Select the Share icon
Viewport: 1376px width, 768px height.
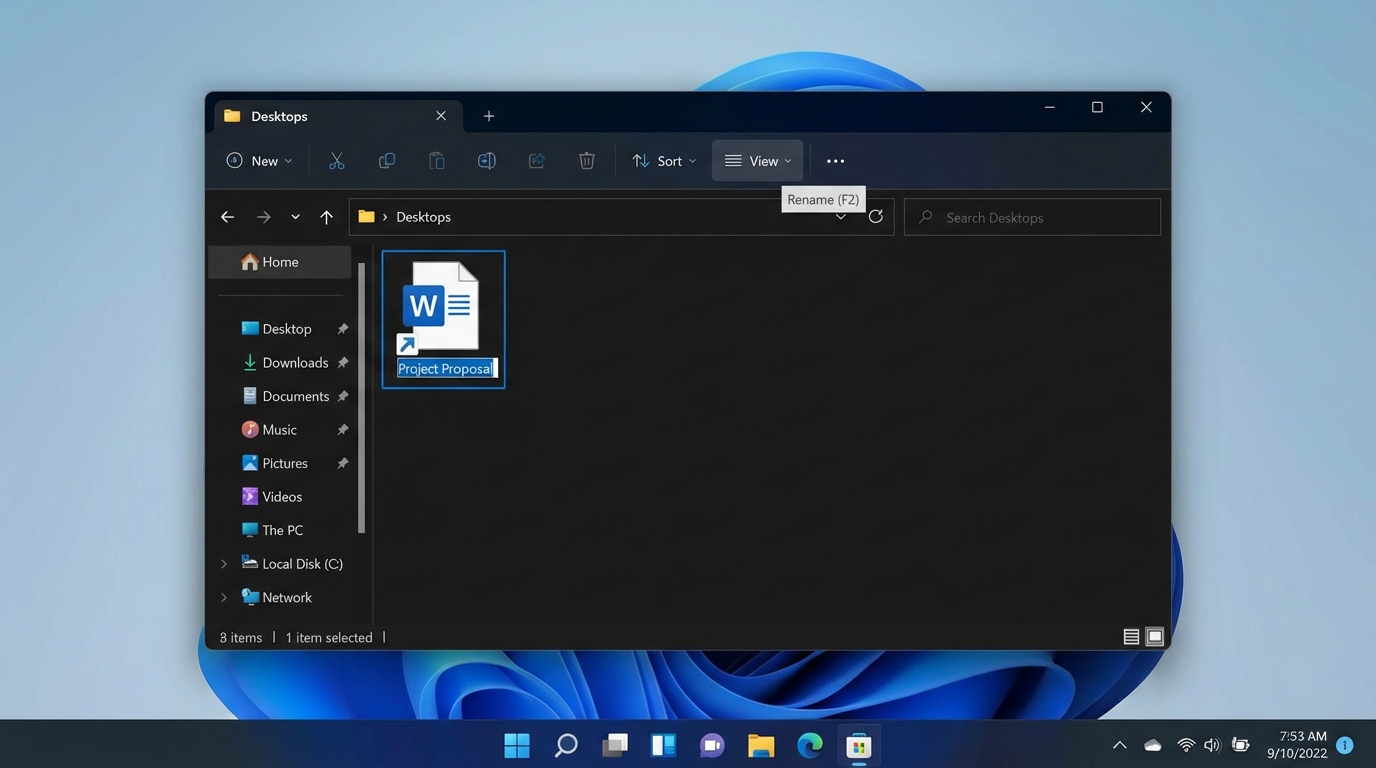[x=536, y=160]
